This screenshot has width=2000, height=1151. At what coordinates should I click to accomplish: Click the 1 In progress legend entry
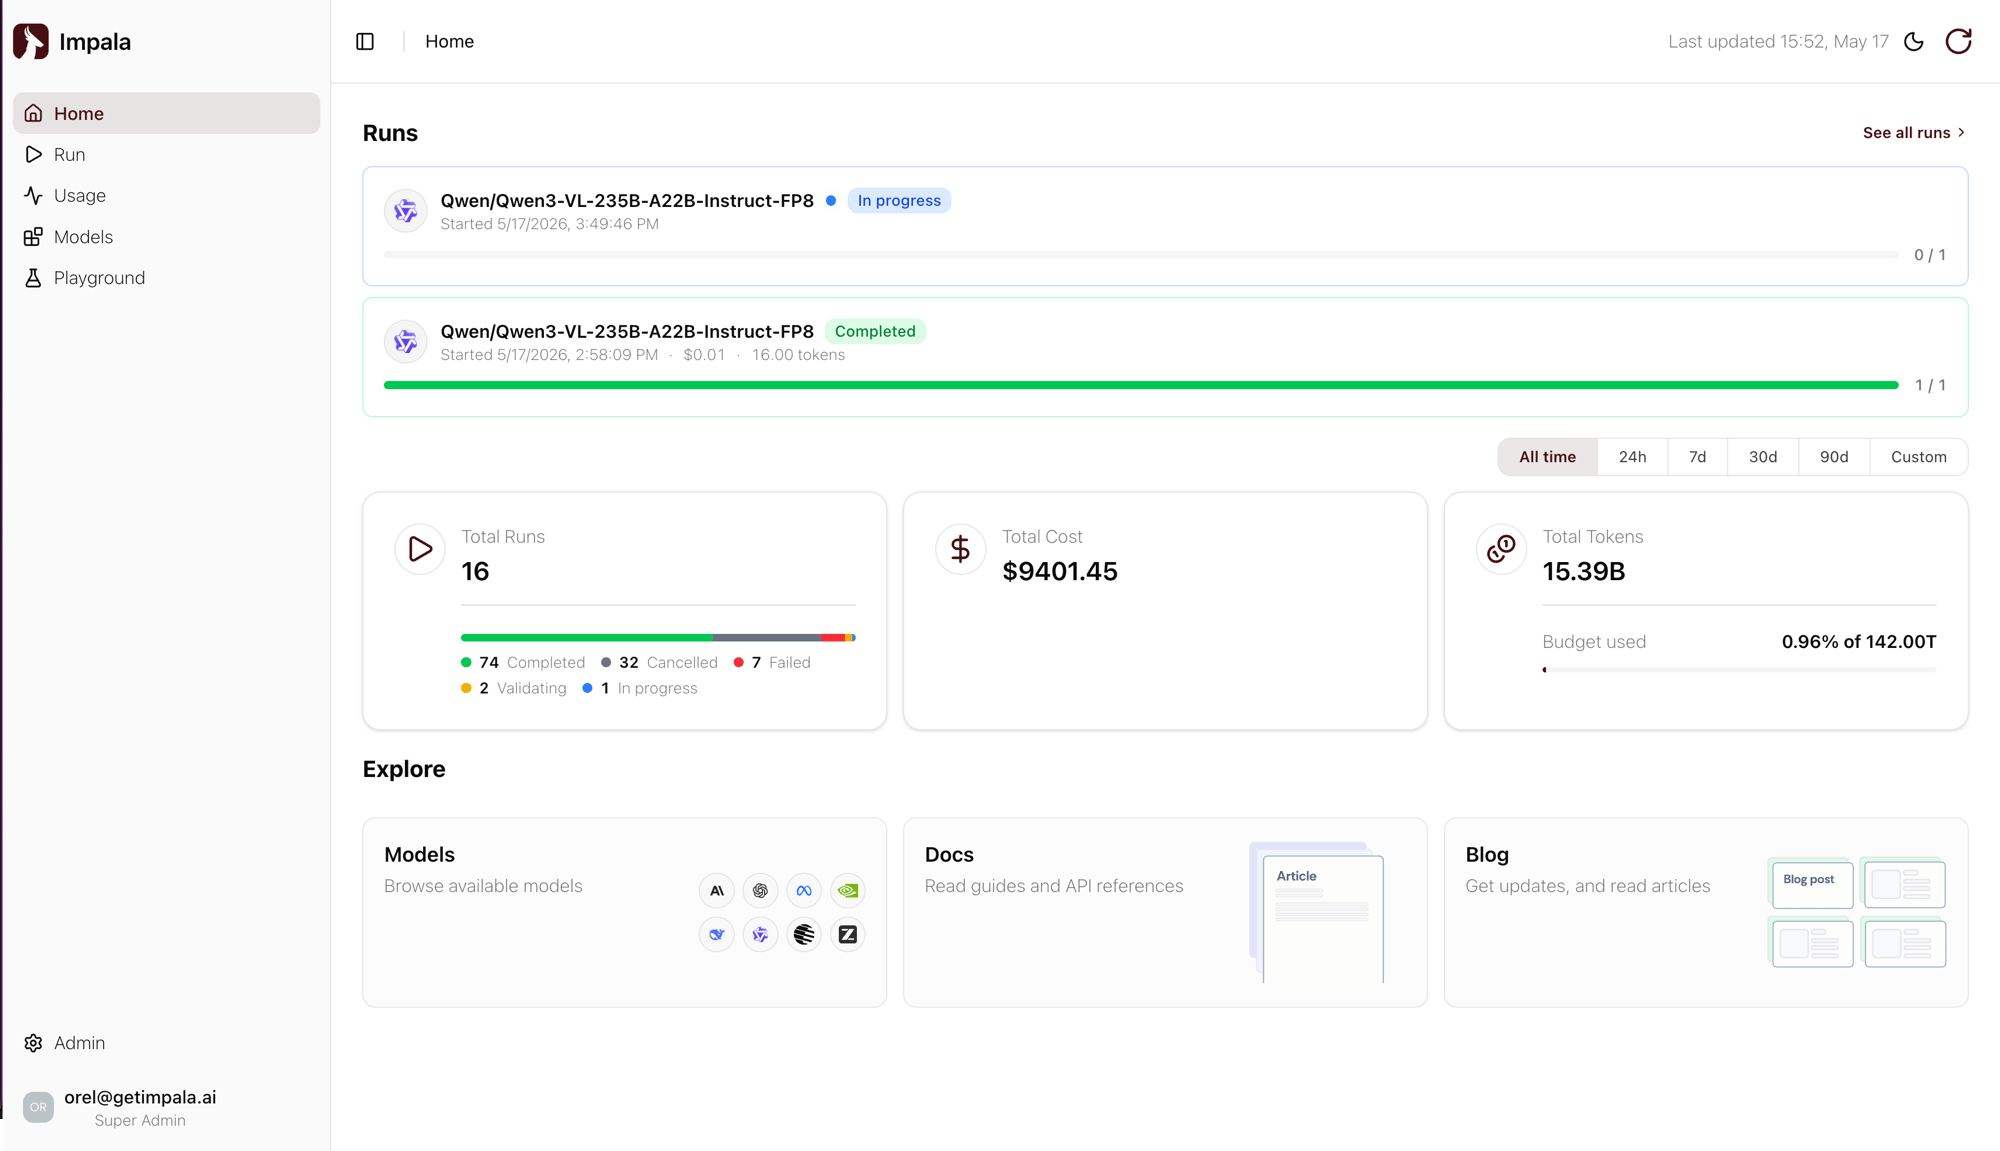tap(640, 688)
